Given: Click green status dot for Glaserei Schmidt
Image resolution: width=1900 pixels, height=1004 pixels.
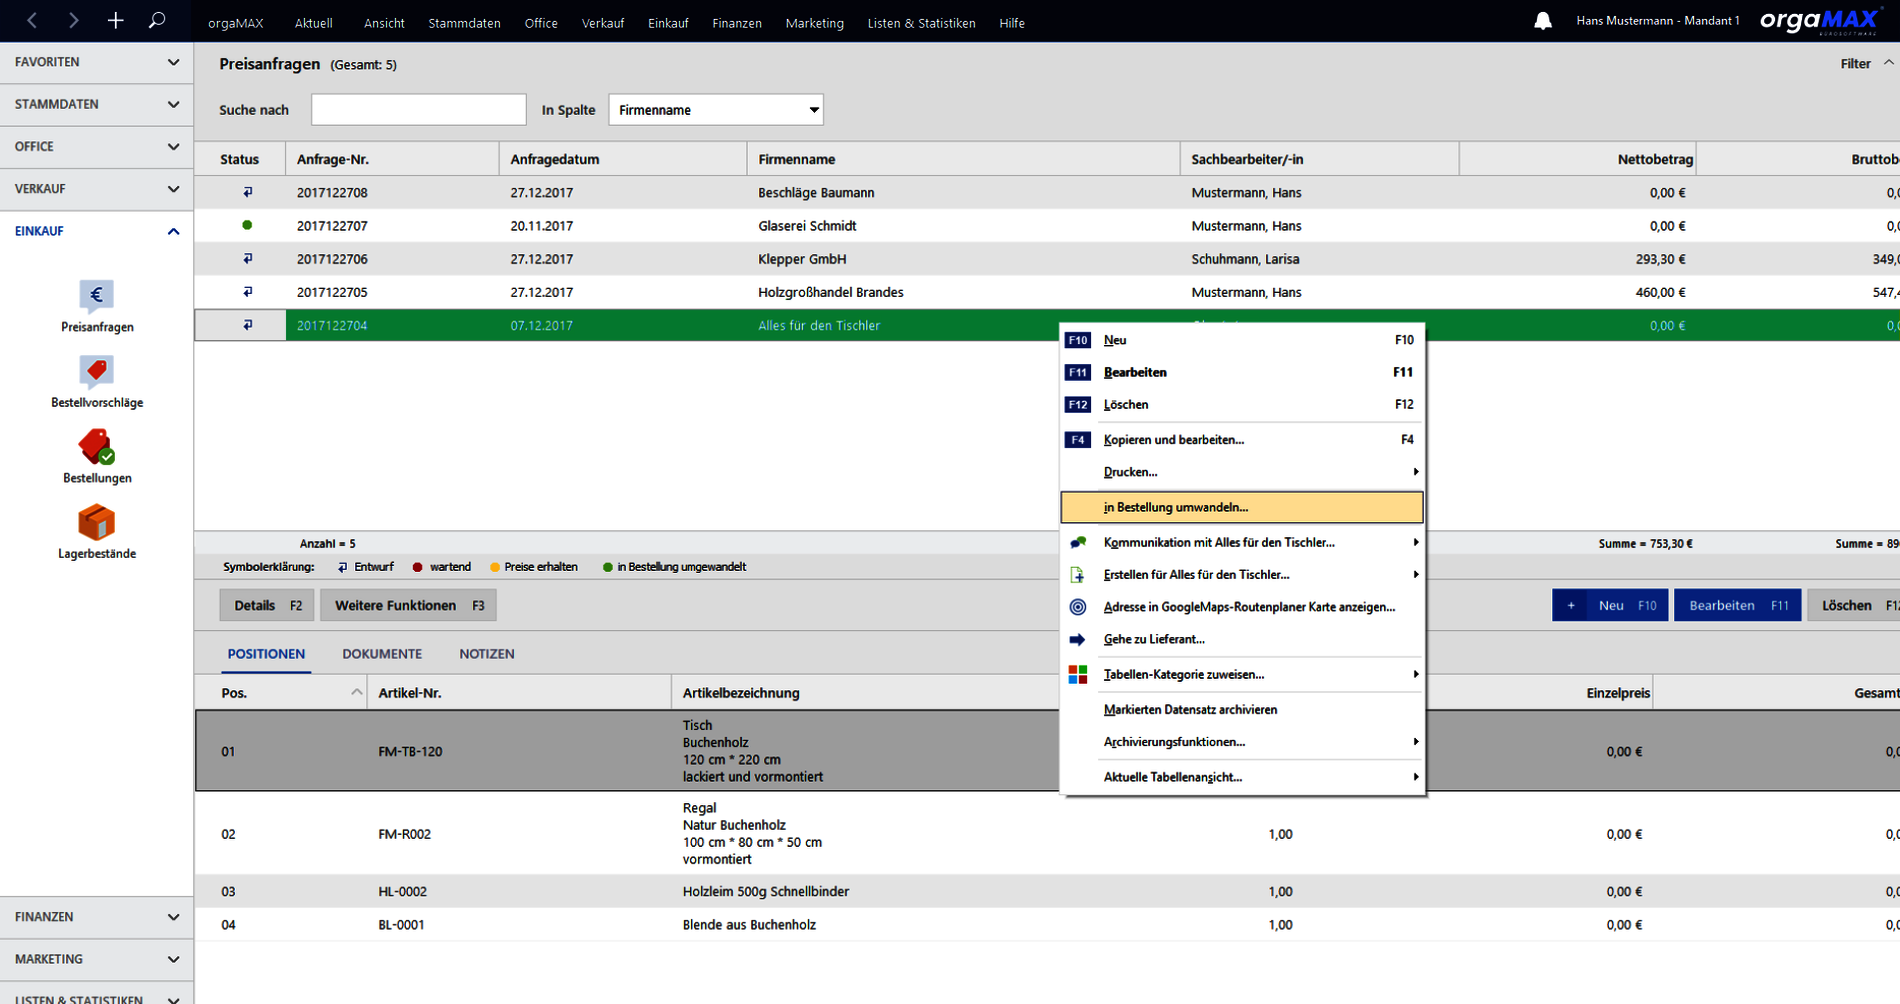Looking at the screenshot, I should coord(247,225).
